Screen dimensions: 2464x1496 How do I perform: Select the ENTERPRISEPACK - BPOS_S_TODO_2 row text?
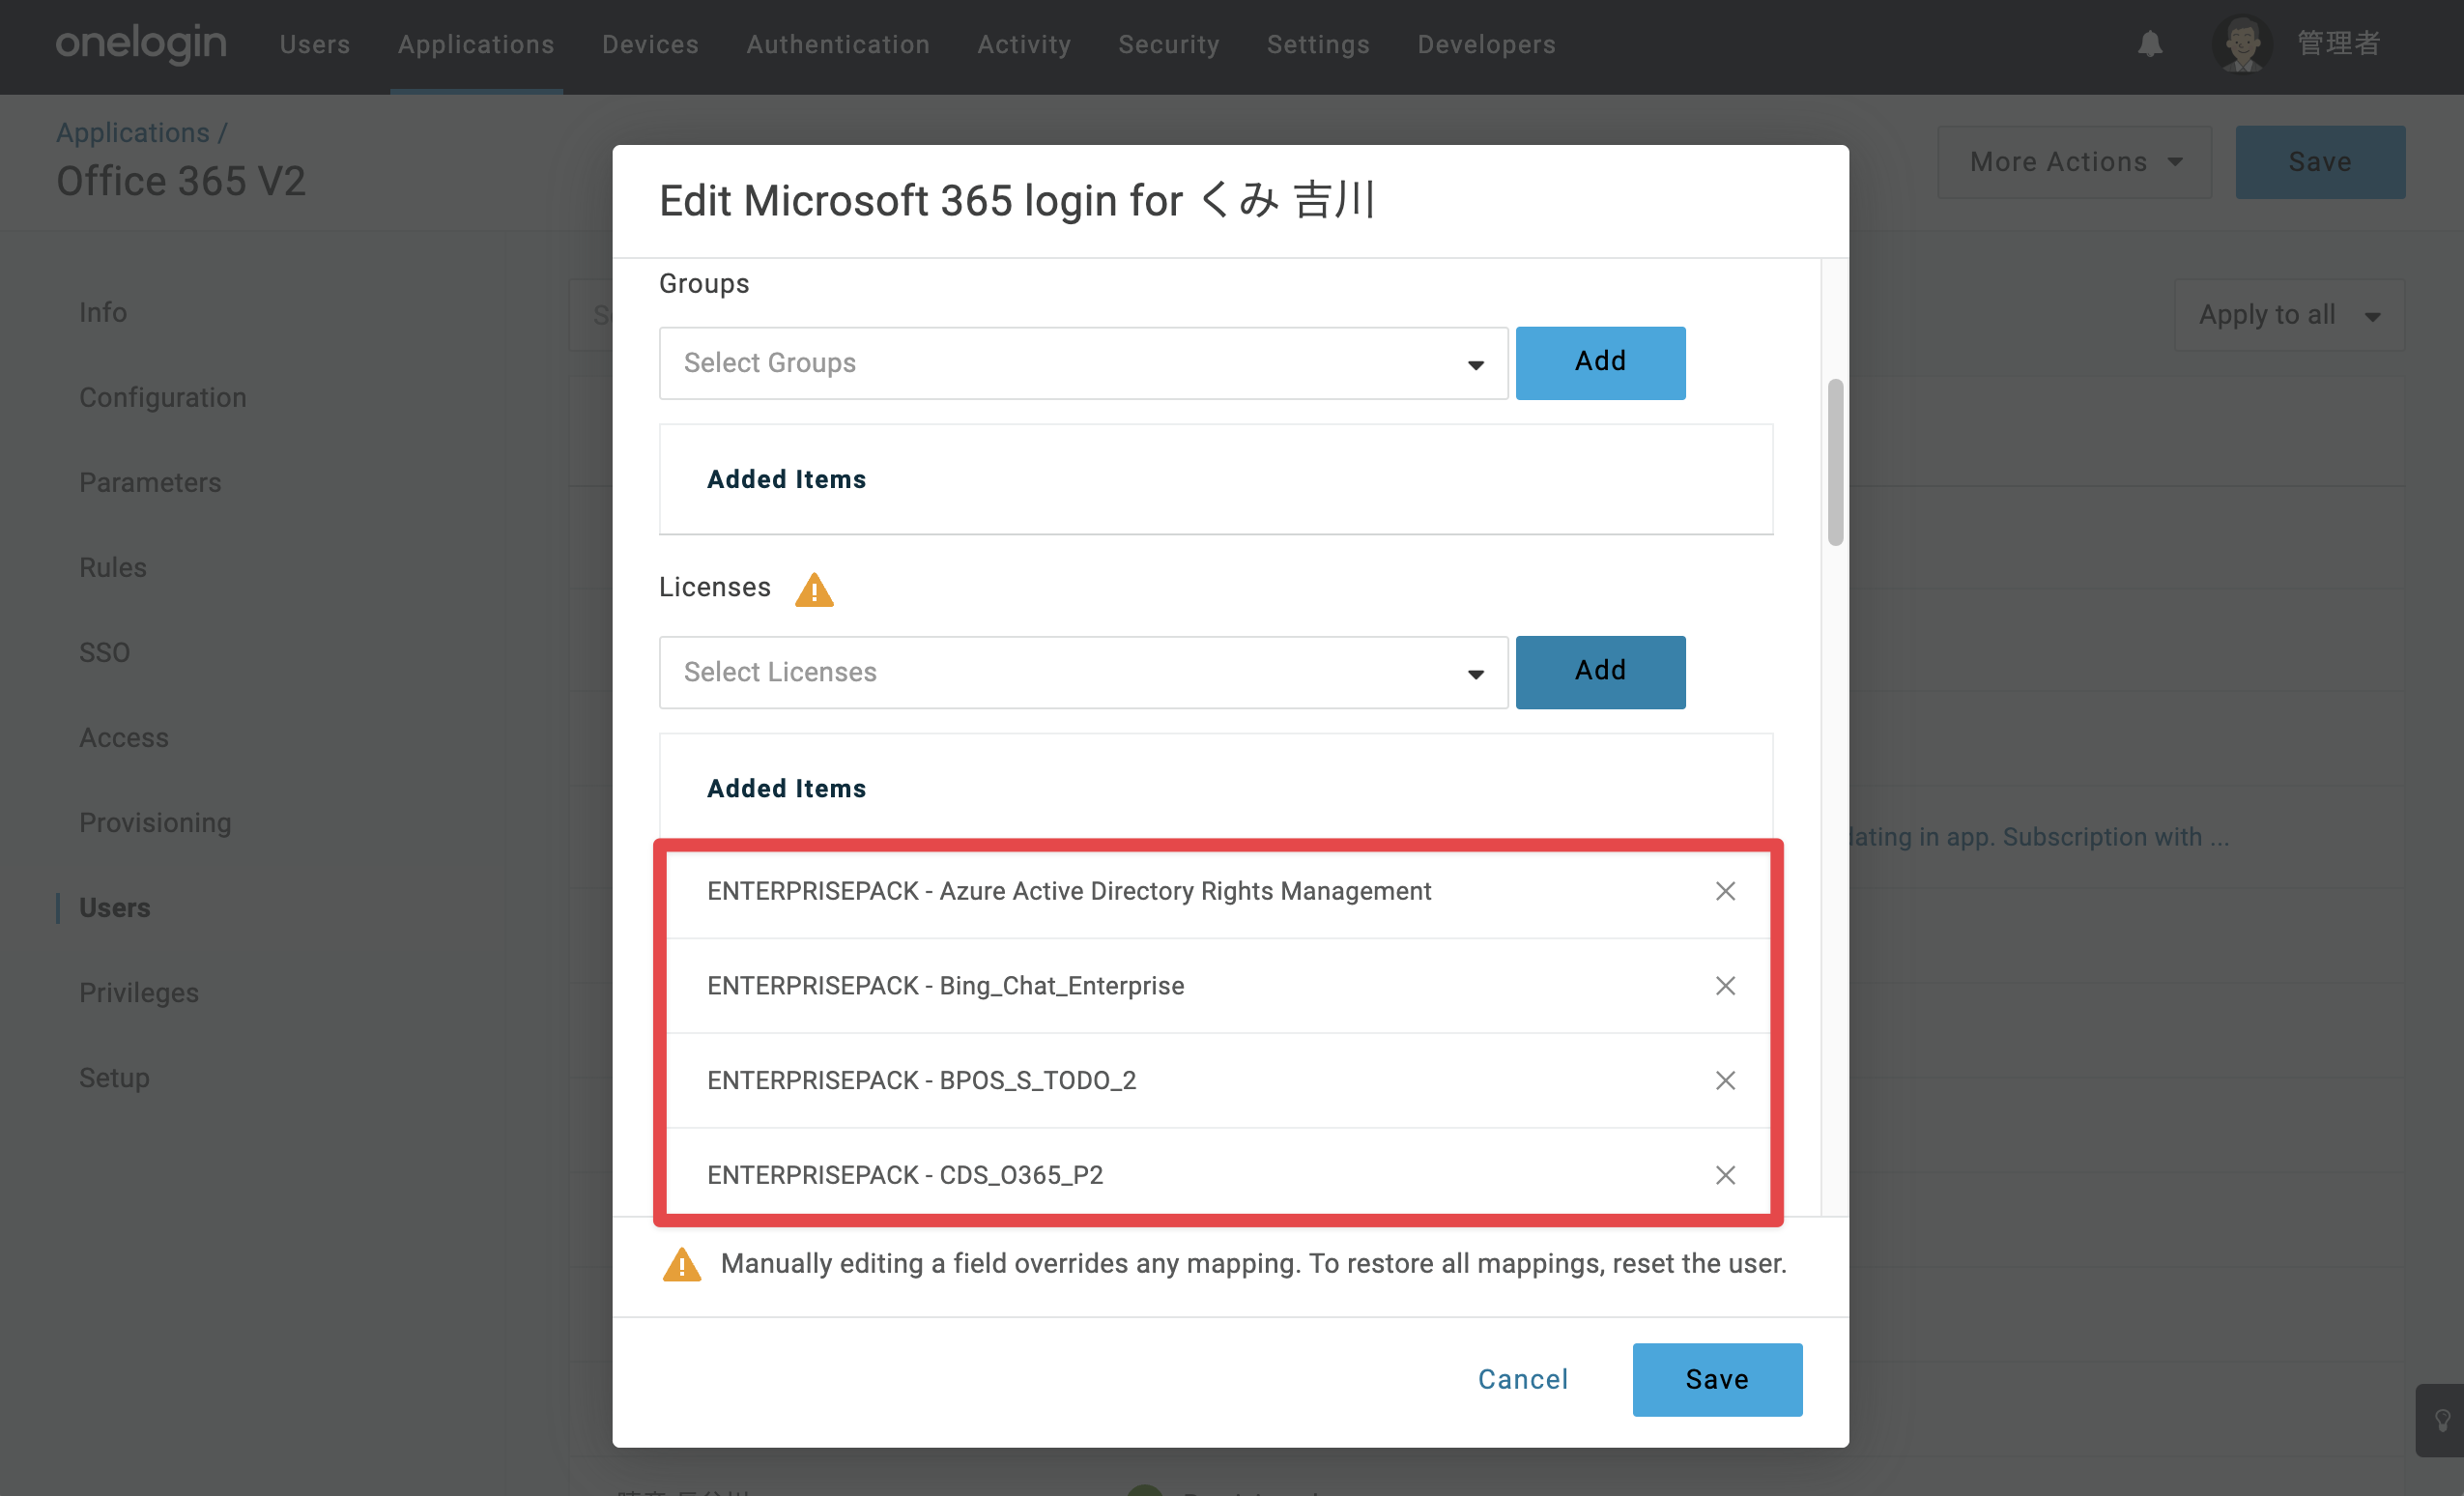[x=921, y=1080]
